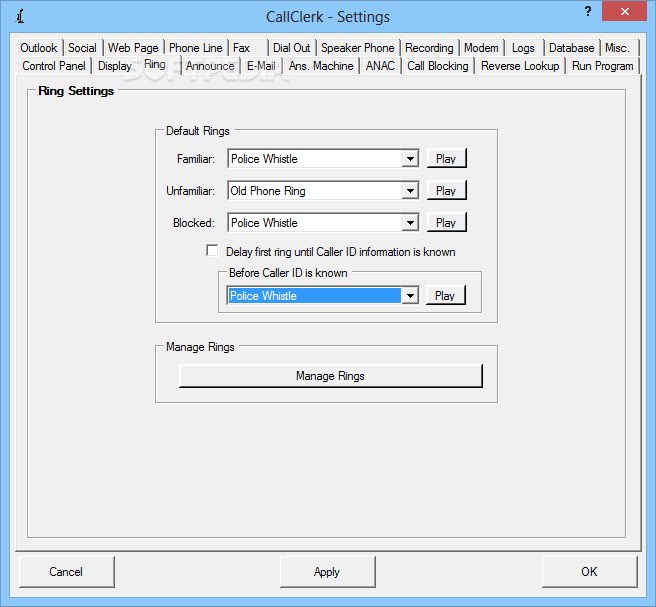The height and width of the screenshot is (607, 656).
Task: Open the help question mark button
Action: click(588, 11)
